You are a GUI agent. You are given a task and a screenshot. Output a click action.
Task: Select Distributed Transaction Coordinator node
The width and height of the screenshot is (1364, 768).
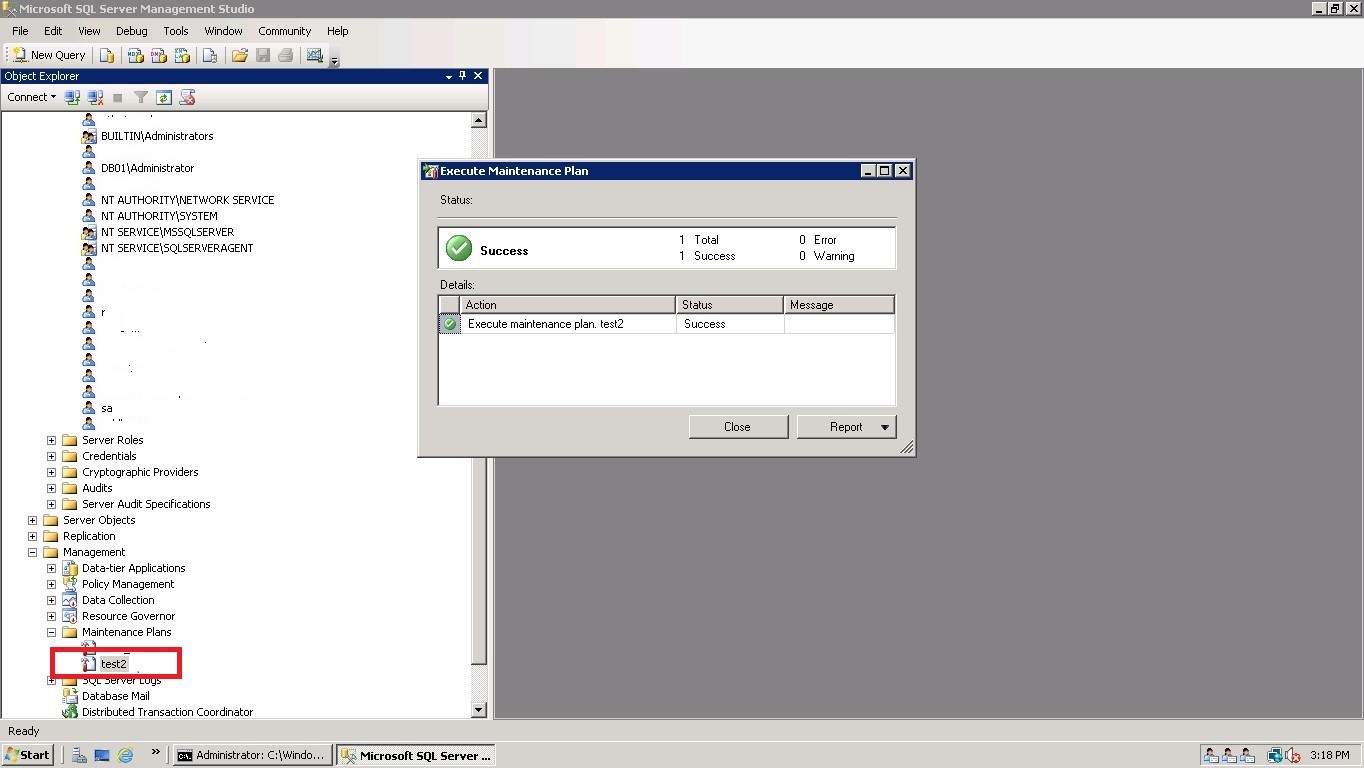click(x=167, y=712)
